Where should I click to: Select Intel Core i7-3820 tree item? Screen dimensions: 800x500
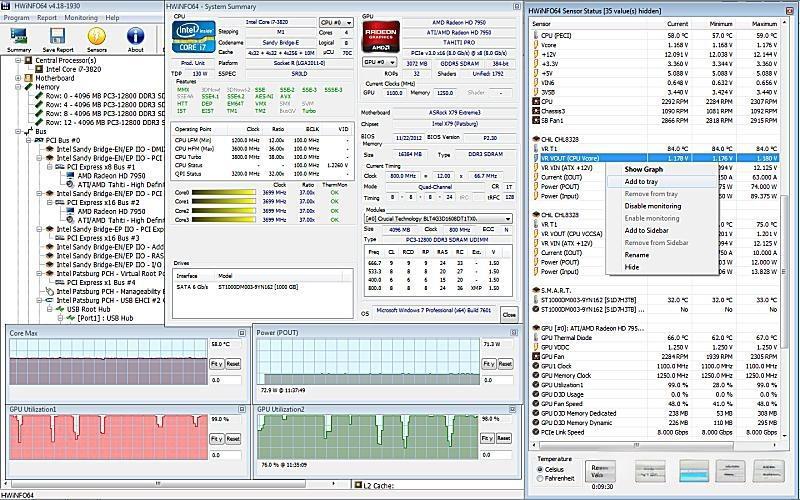coord(73,69)
